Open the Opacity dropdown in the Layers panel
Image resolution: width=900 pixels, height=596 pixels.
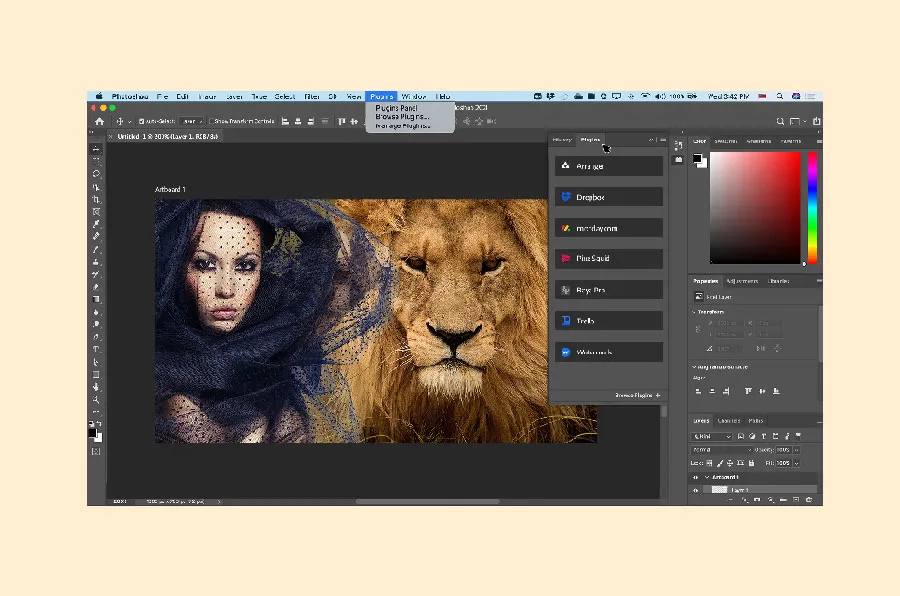click(x=796, y=450)
